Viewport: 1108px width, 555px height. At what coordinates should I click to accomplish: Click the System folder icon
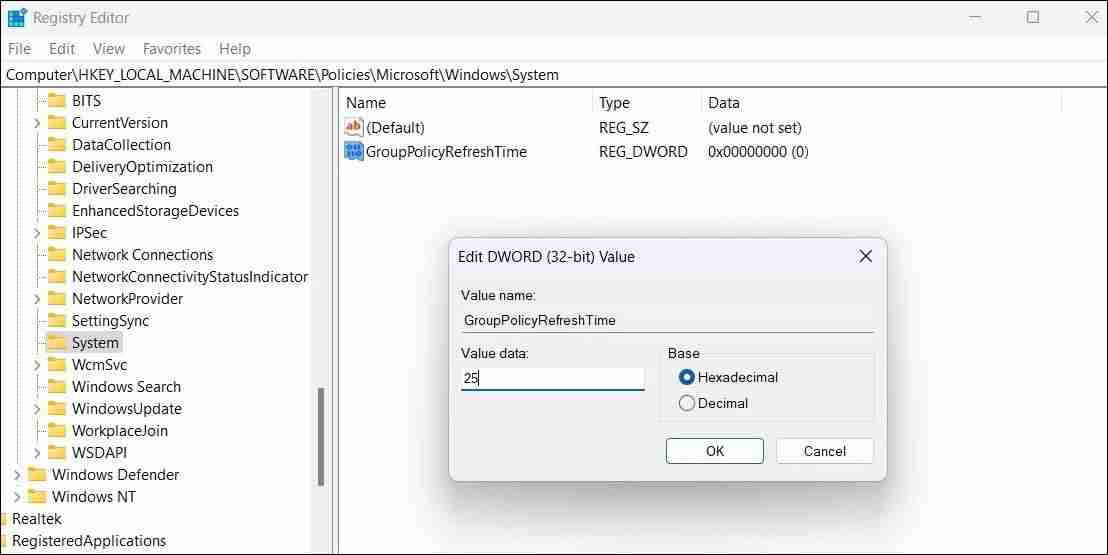click(57, 342)
